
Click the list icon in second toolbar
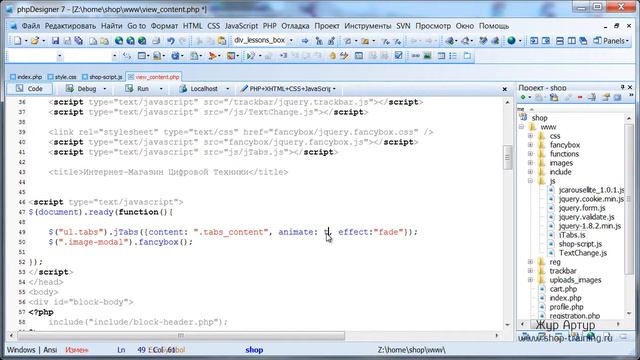pyautogui.click(x=453, y=56)
